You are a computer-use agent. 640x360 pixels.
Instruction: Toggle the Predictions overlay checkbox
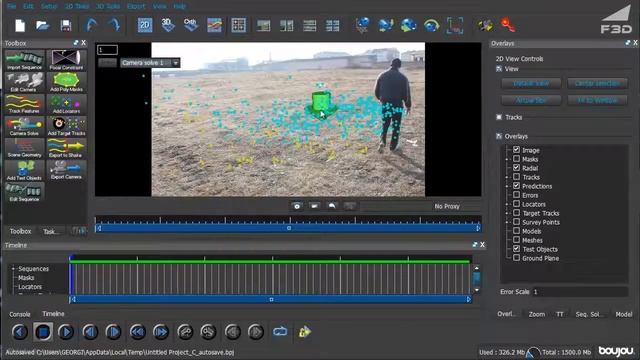click(x=516, y=186)
